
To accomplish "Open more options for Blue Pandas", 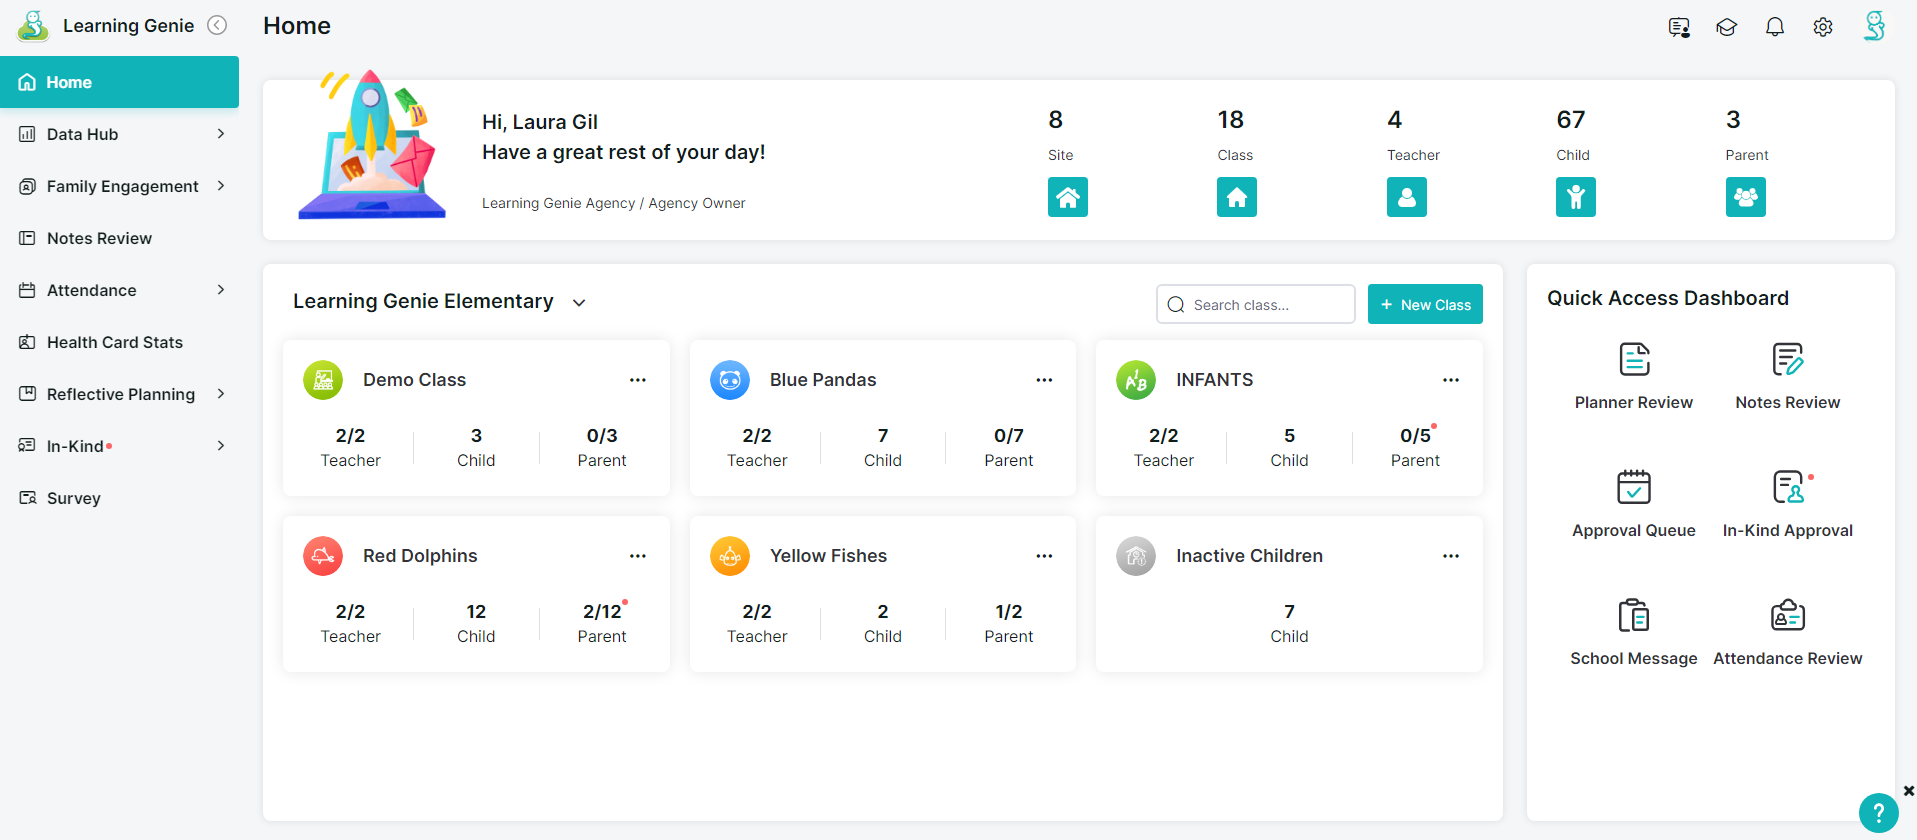I will [1044, 380].
